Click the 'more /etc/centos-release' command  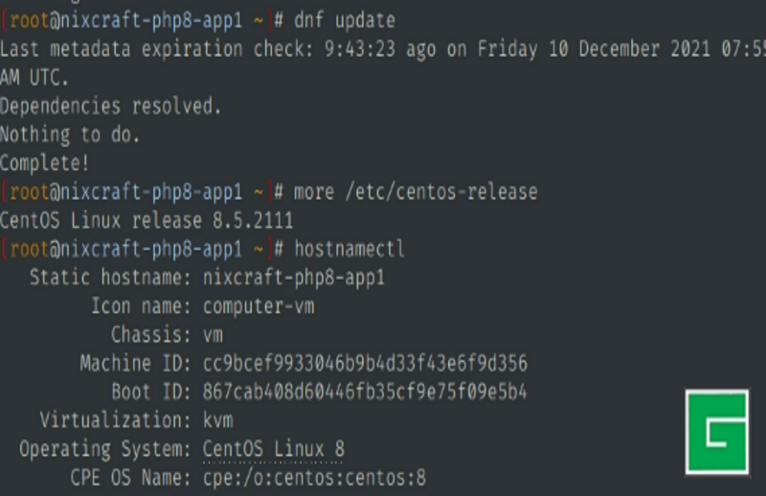[x=415, y=191]
